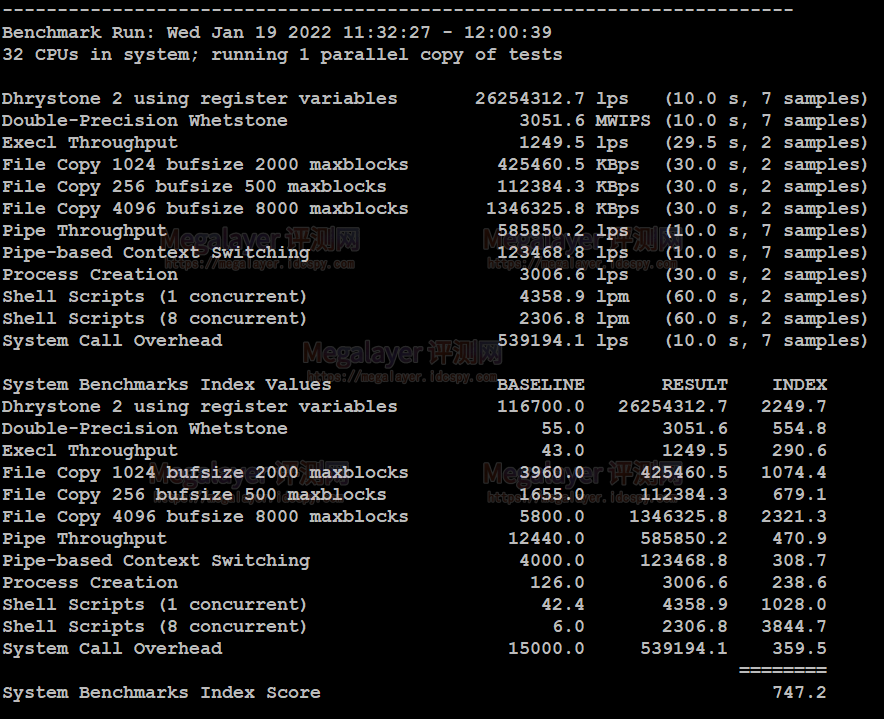This screenshot has width=884, height=719.
Task: Click System Call Overhead 539194.1 lps
Action: (563, 341)
